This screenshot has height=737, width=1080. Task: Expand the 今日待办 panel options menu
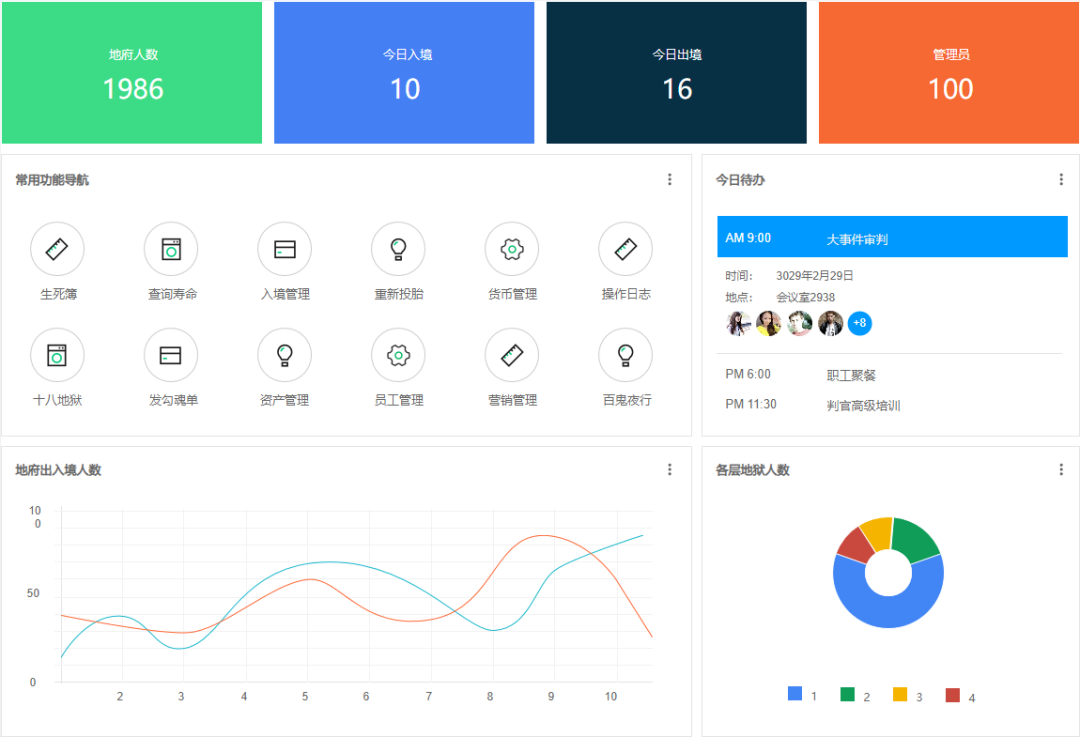pyautogui.click(x=1061, y=180)
